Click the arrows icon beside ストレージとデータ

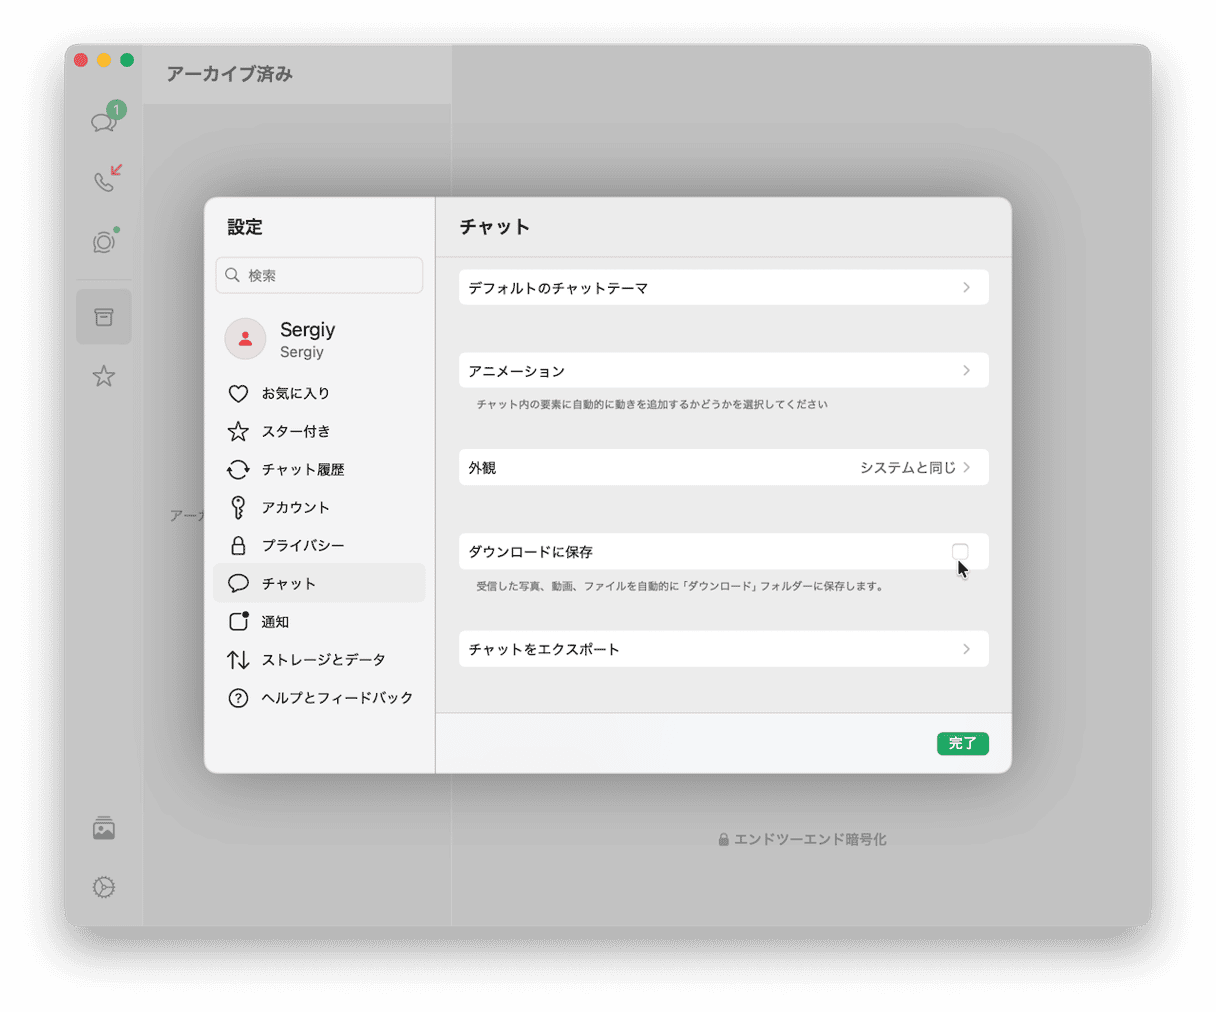(238, 659)
